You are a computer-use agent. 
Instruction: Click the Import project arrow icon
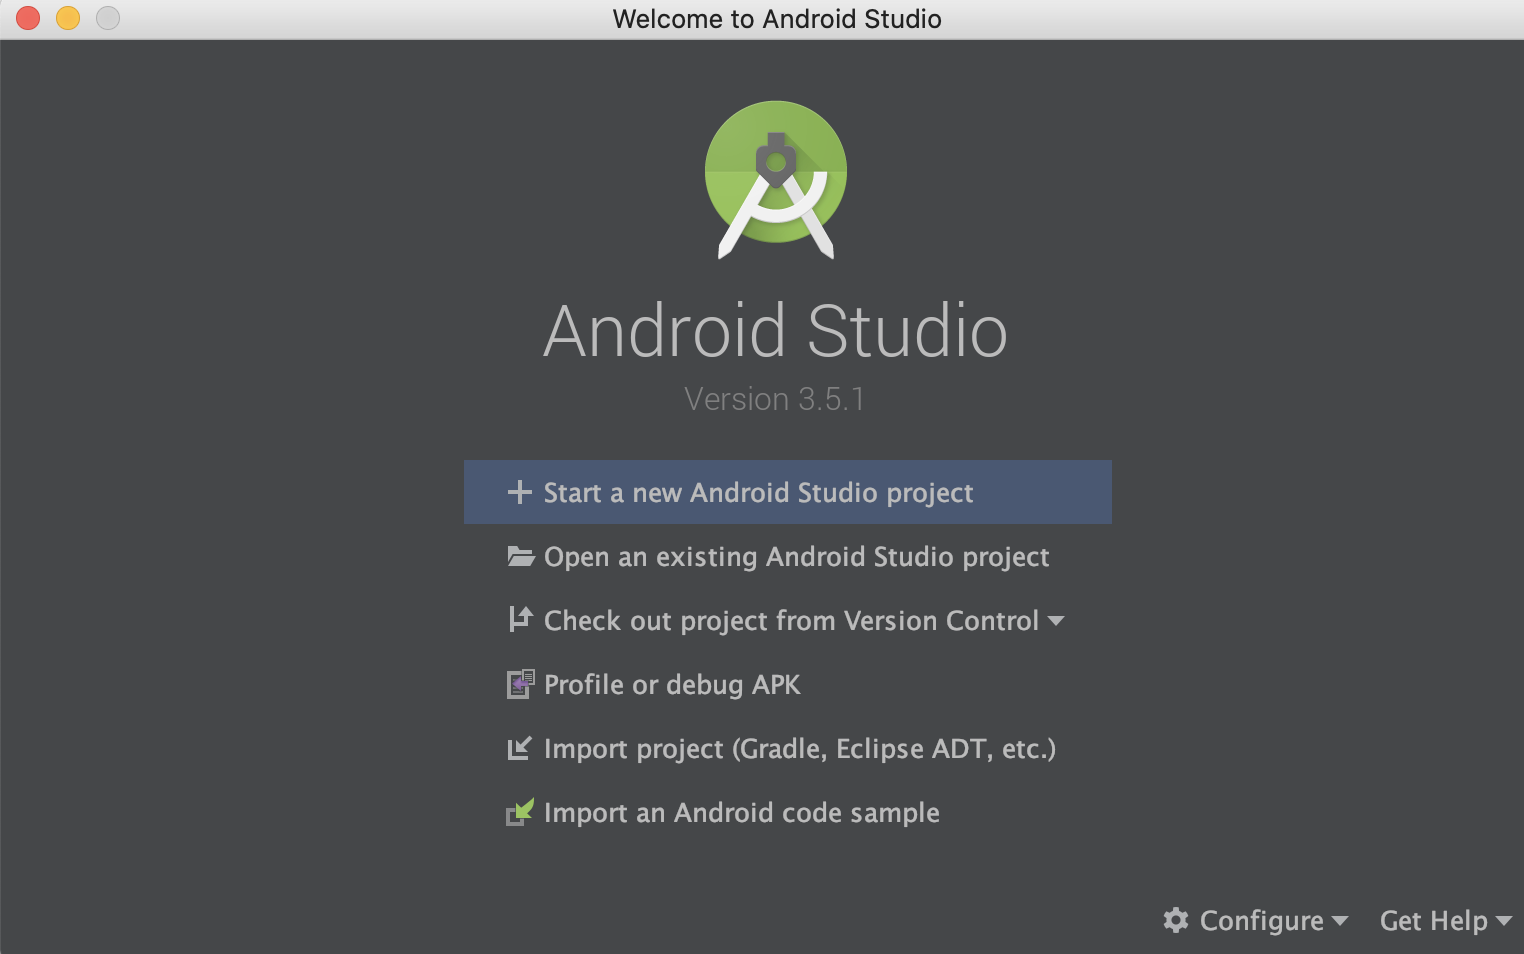pos(520,748)
